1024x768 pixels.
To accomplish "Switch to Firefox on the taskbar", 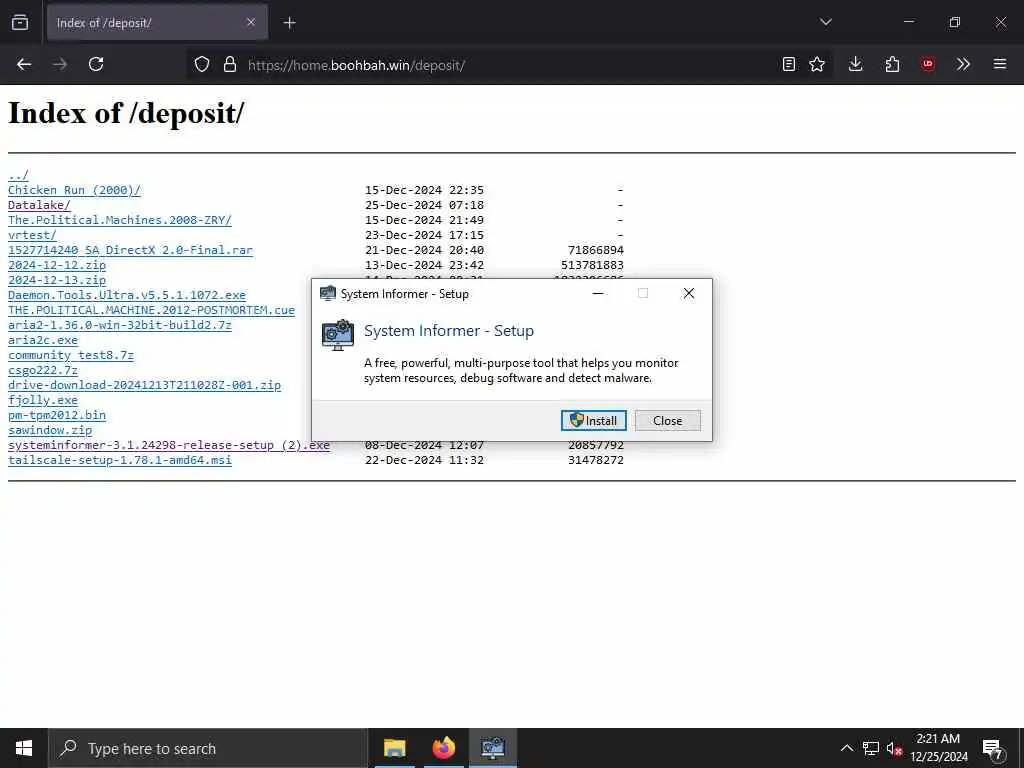I will tap(444, 748).
